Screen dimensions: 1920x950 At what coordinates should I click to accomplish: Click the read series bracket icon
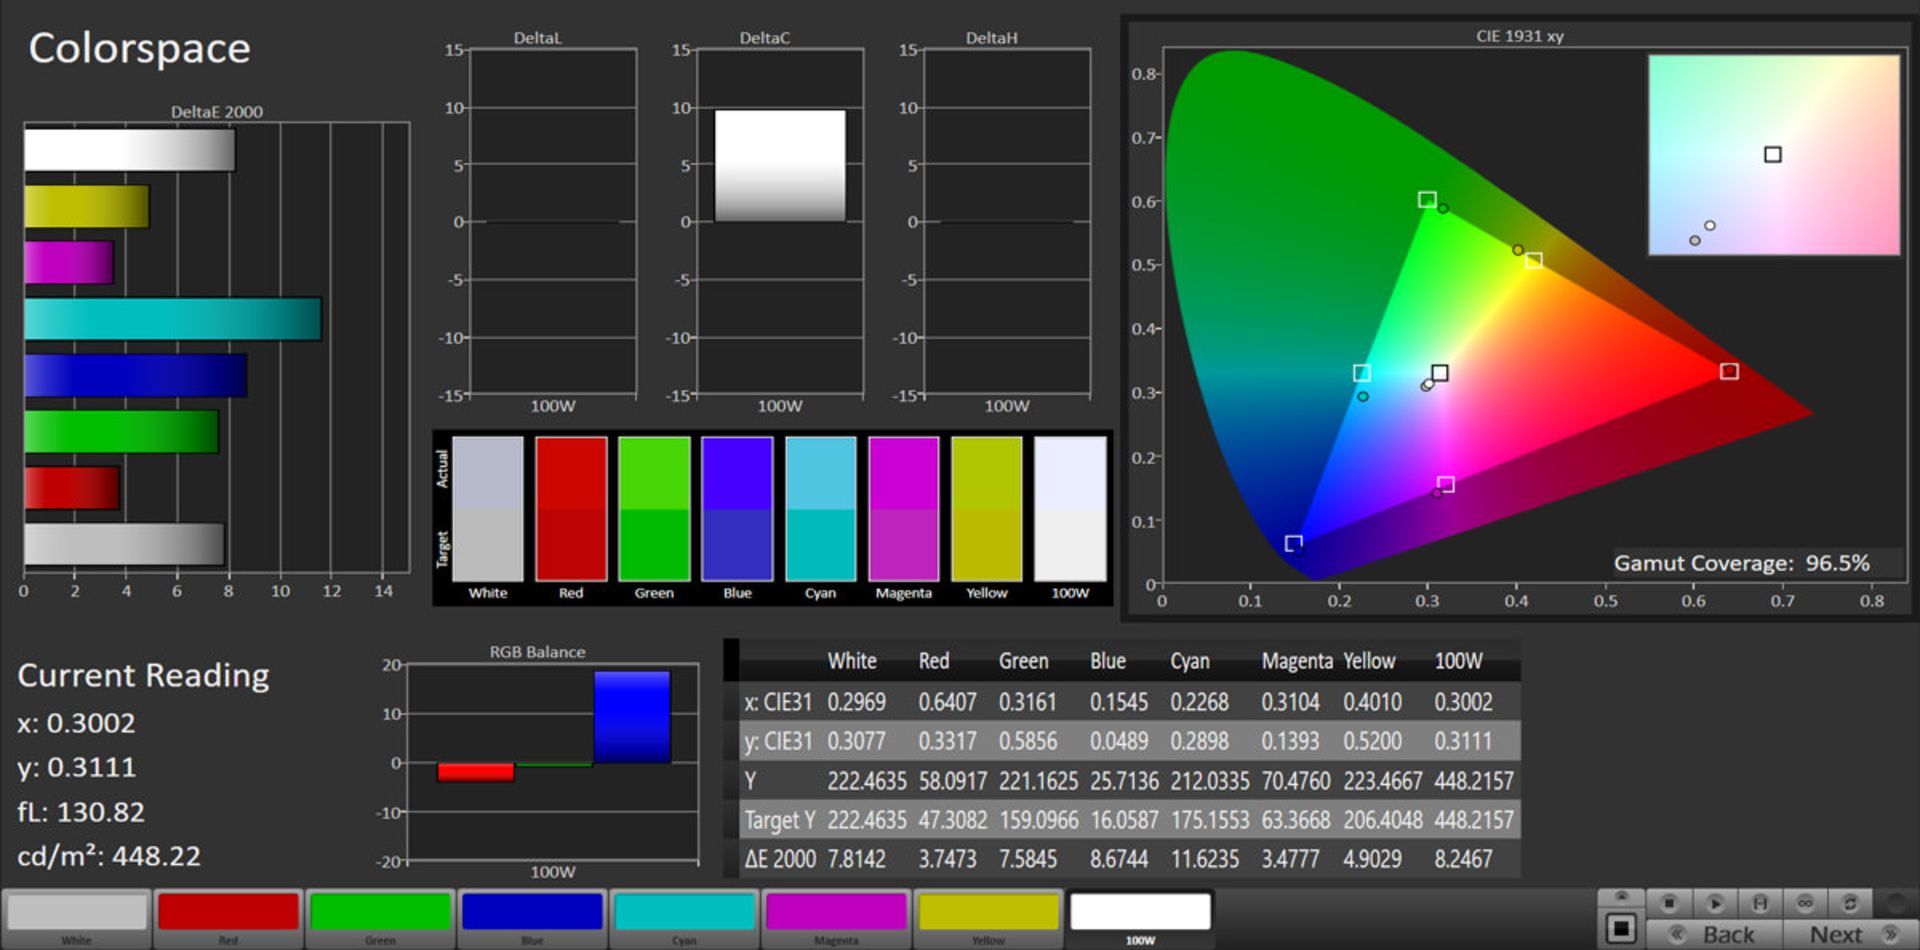tap(1760, 903)
